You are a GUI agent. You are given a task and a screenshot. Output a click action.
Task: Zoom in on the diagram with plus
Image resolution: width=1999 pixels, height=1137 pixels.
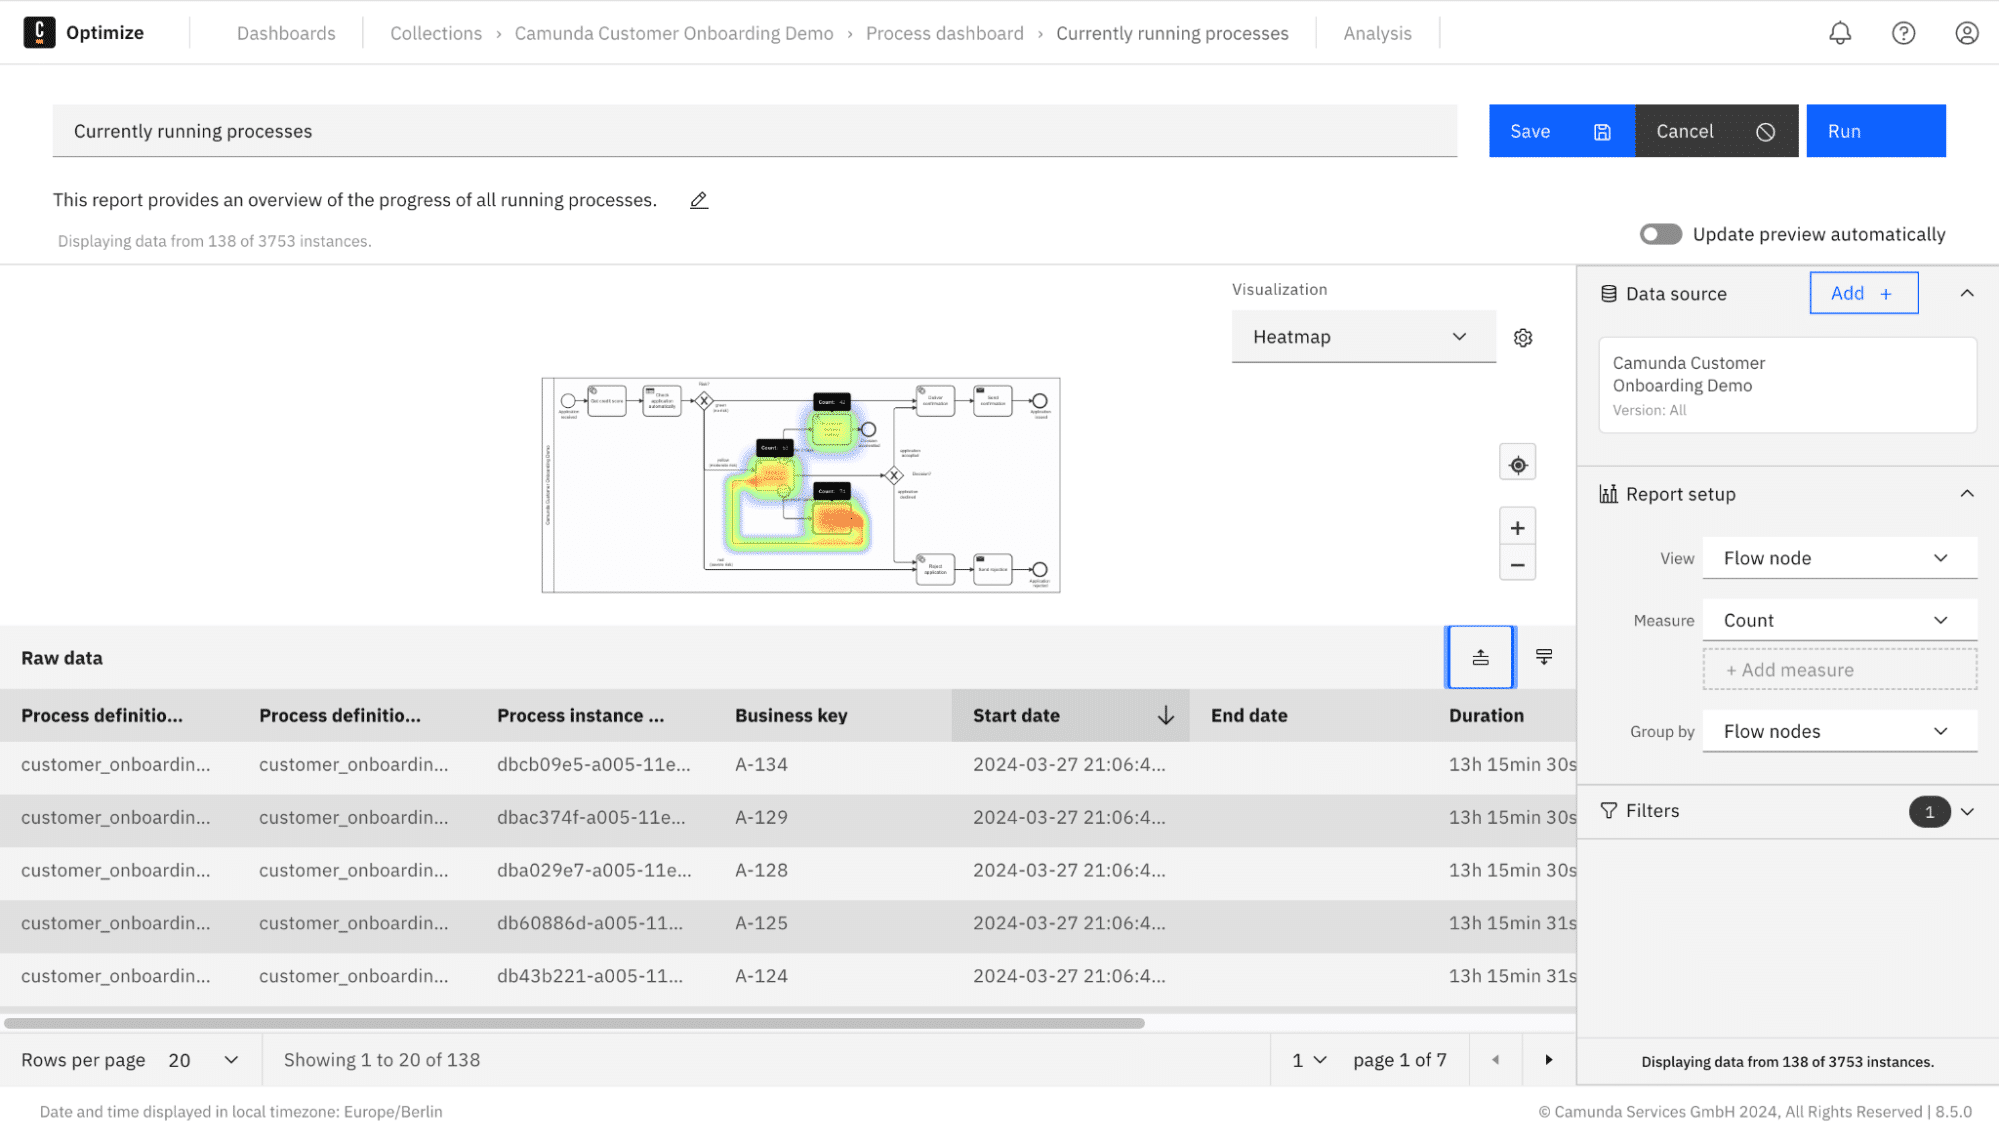pos(1517,528)
